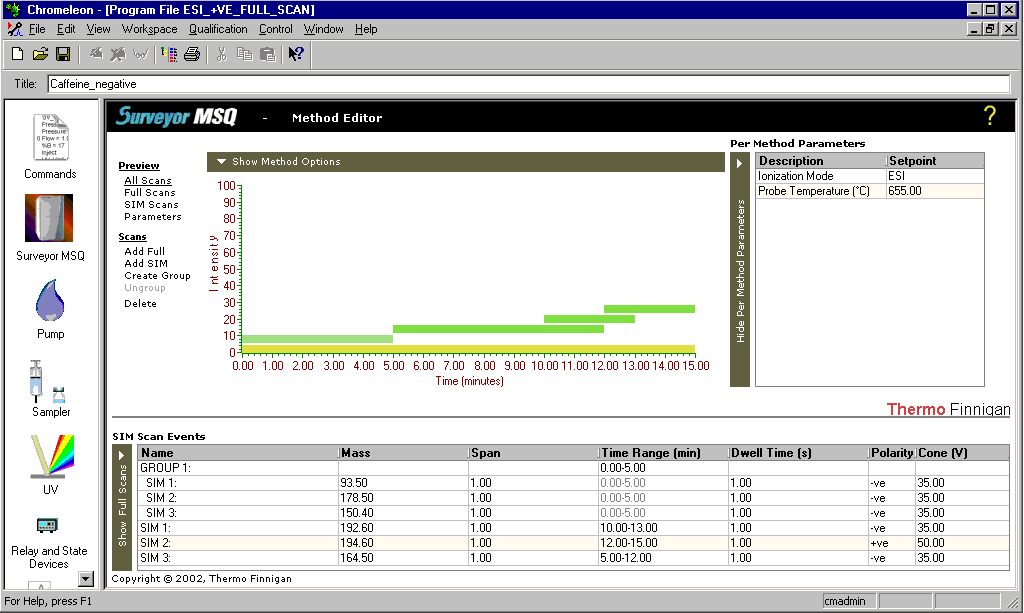Image resolution: width=1024 pixels, height=613 pixels.
Task: Click the Chromeleon icon in the title bar
Action: (x=14, y=10)
